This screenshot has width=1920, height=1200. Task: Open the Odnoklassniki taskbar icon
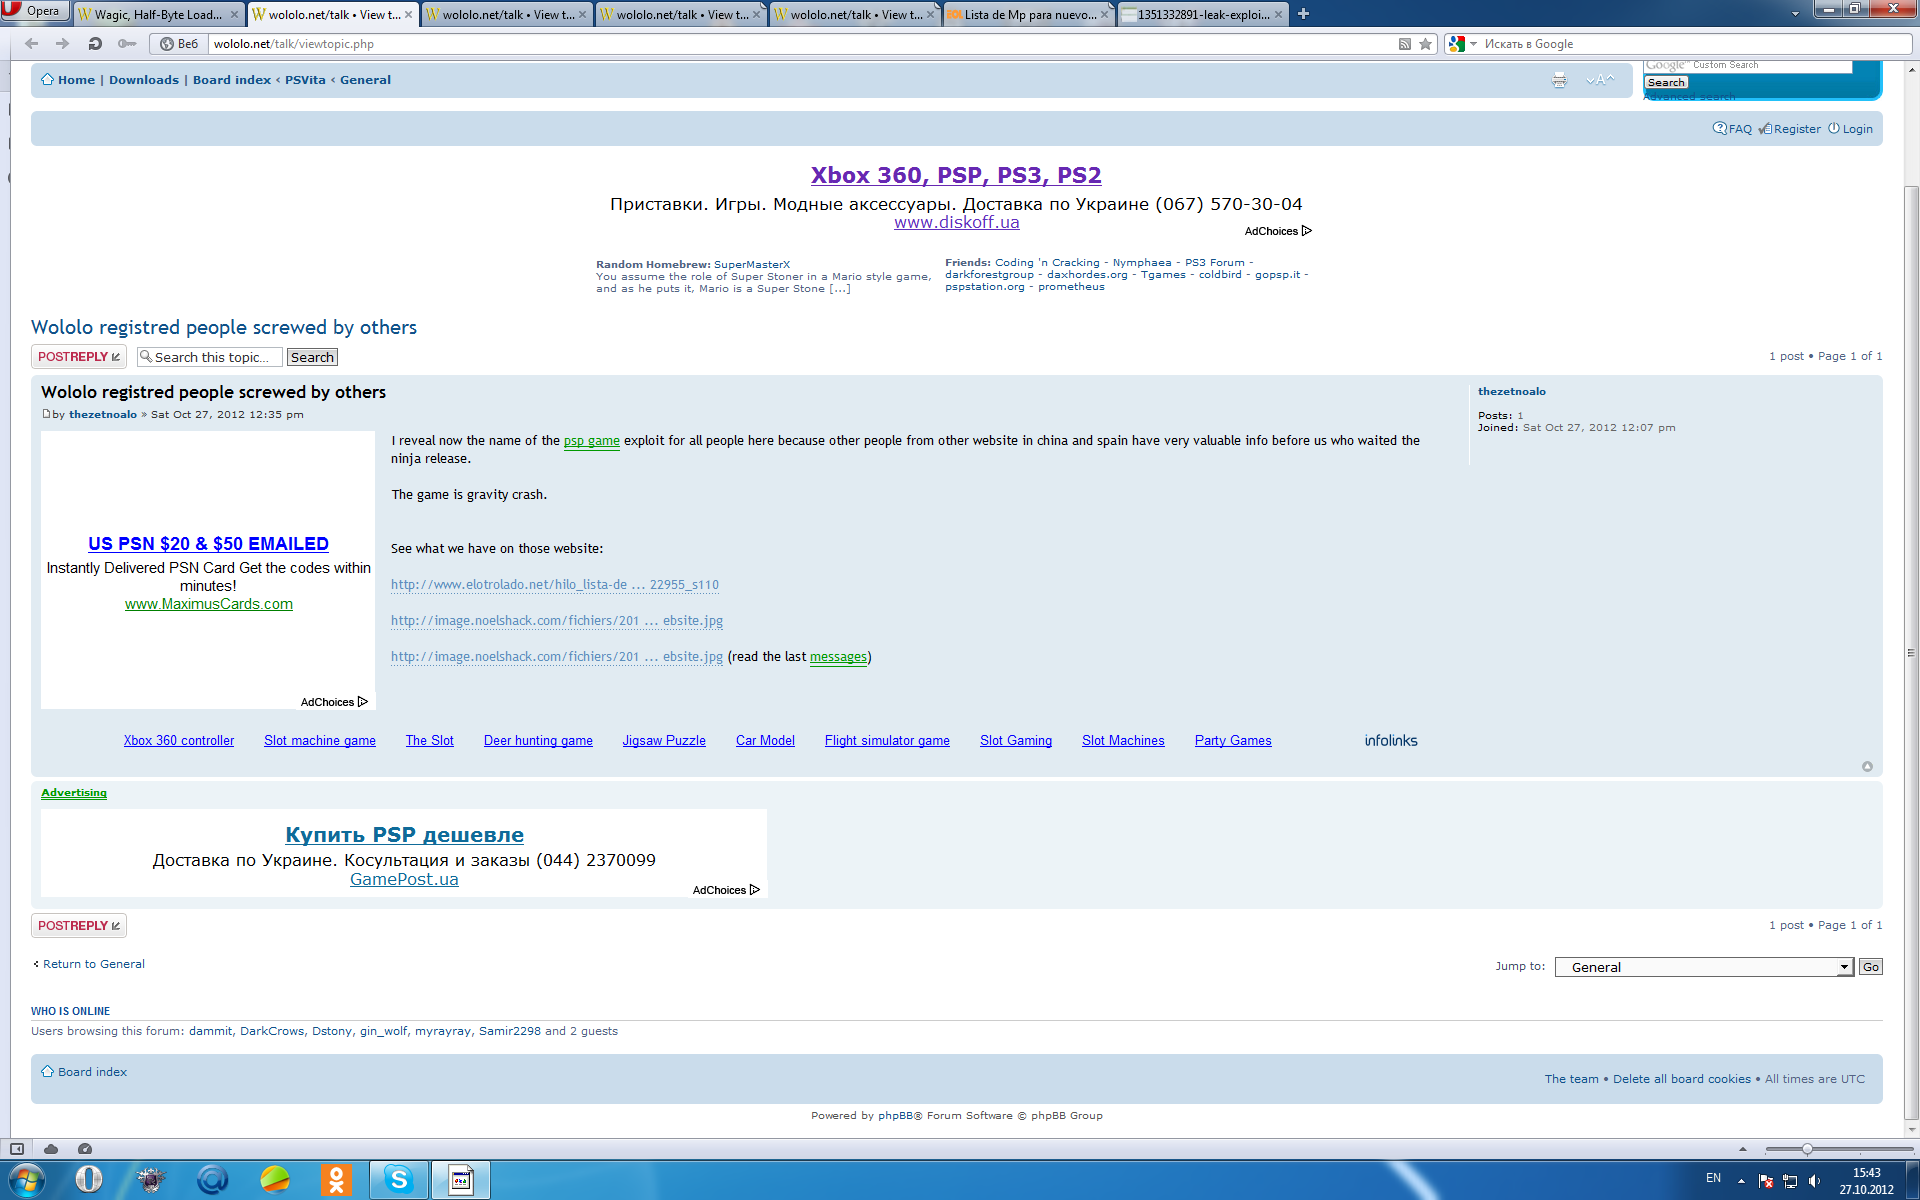337,1180
